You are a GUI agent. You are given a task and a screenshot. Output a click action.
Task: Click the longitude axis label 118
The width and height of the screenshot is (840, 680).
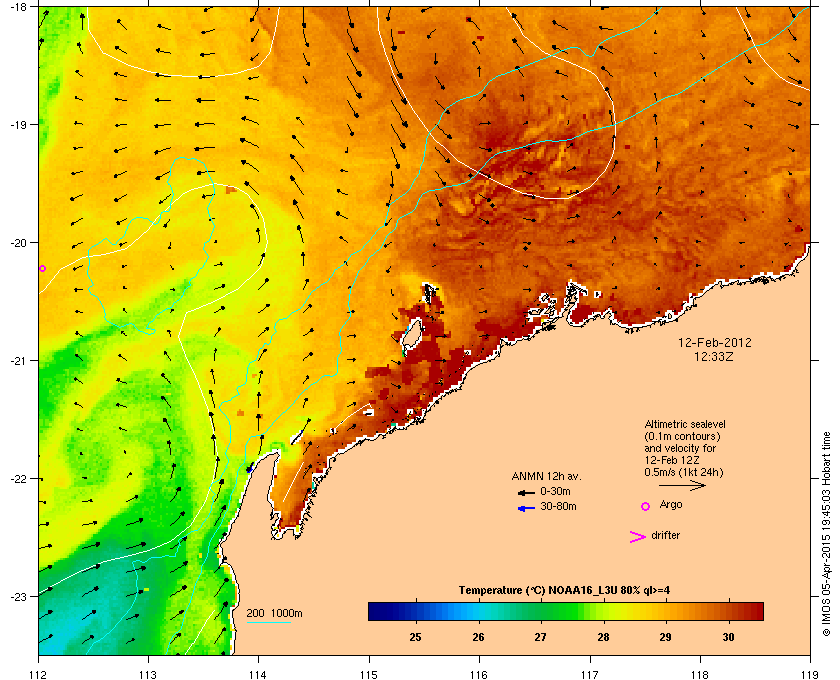coord(700,674)
